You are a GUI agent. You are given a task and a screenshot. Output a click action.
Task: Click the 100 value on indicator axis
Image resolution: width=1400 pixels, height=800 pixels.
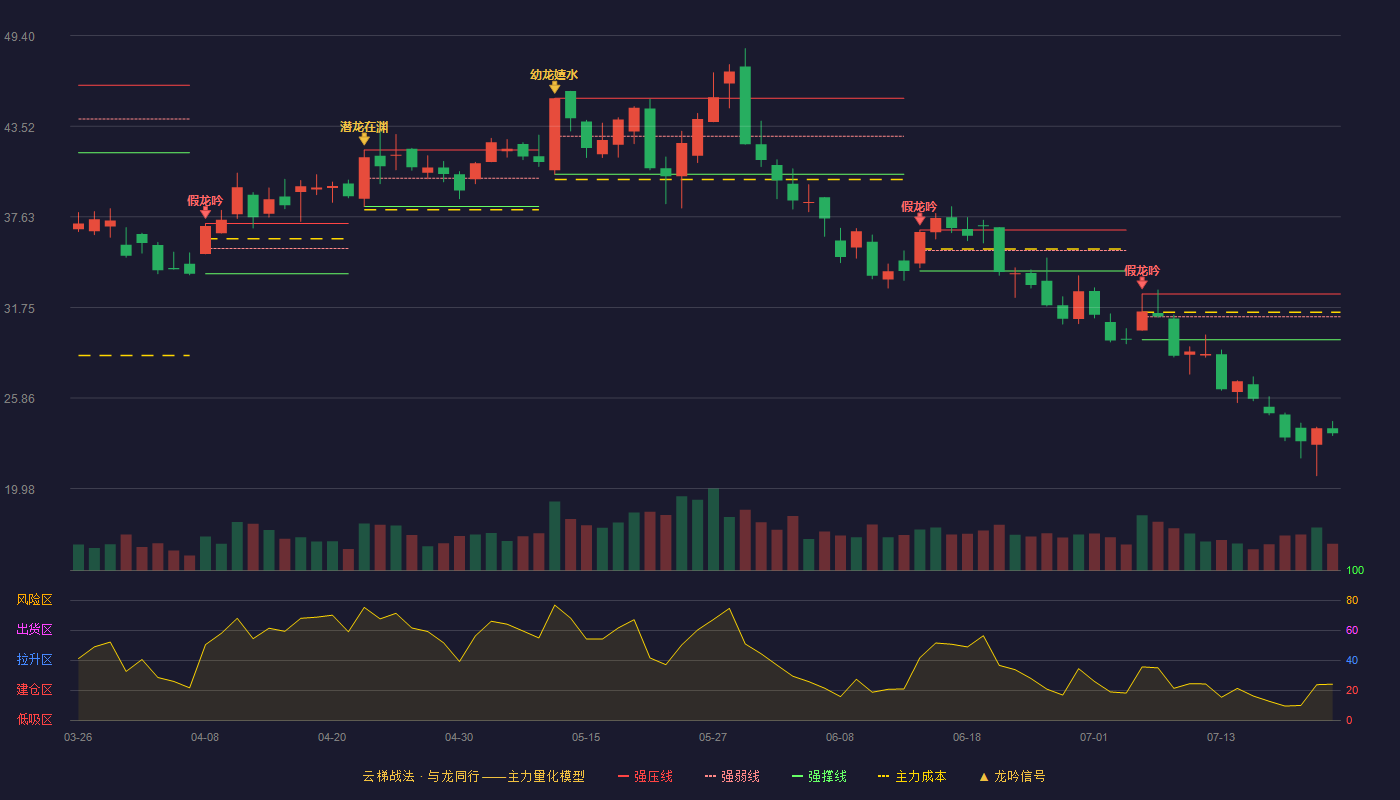pyautogui.click(x=1355, y=570)
